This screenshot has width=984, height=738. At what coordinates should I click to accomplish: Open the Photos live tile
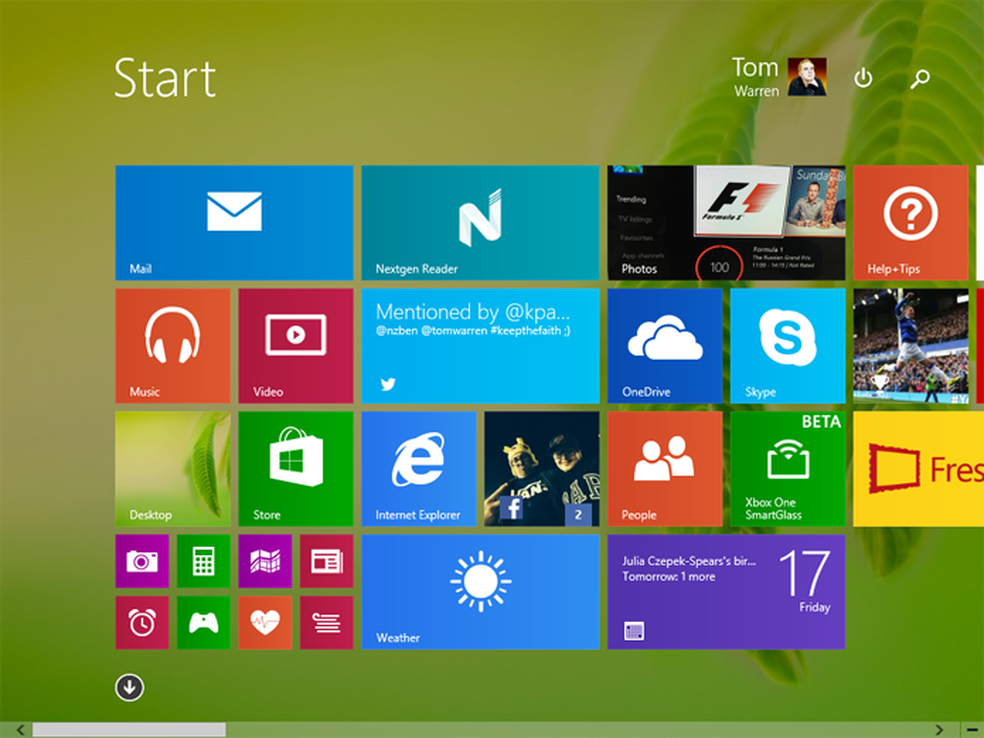pos(726,223)
